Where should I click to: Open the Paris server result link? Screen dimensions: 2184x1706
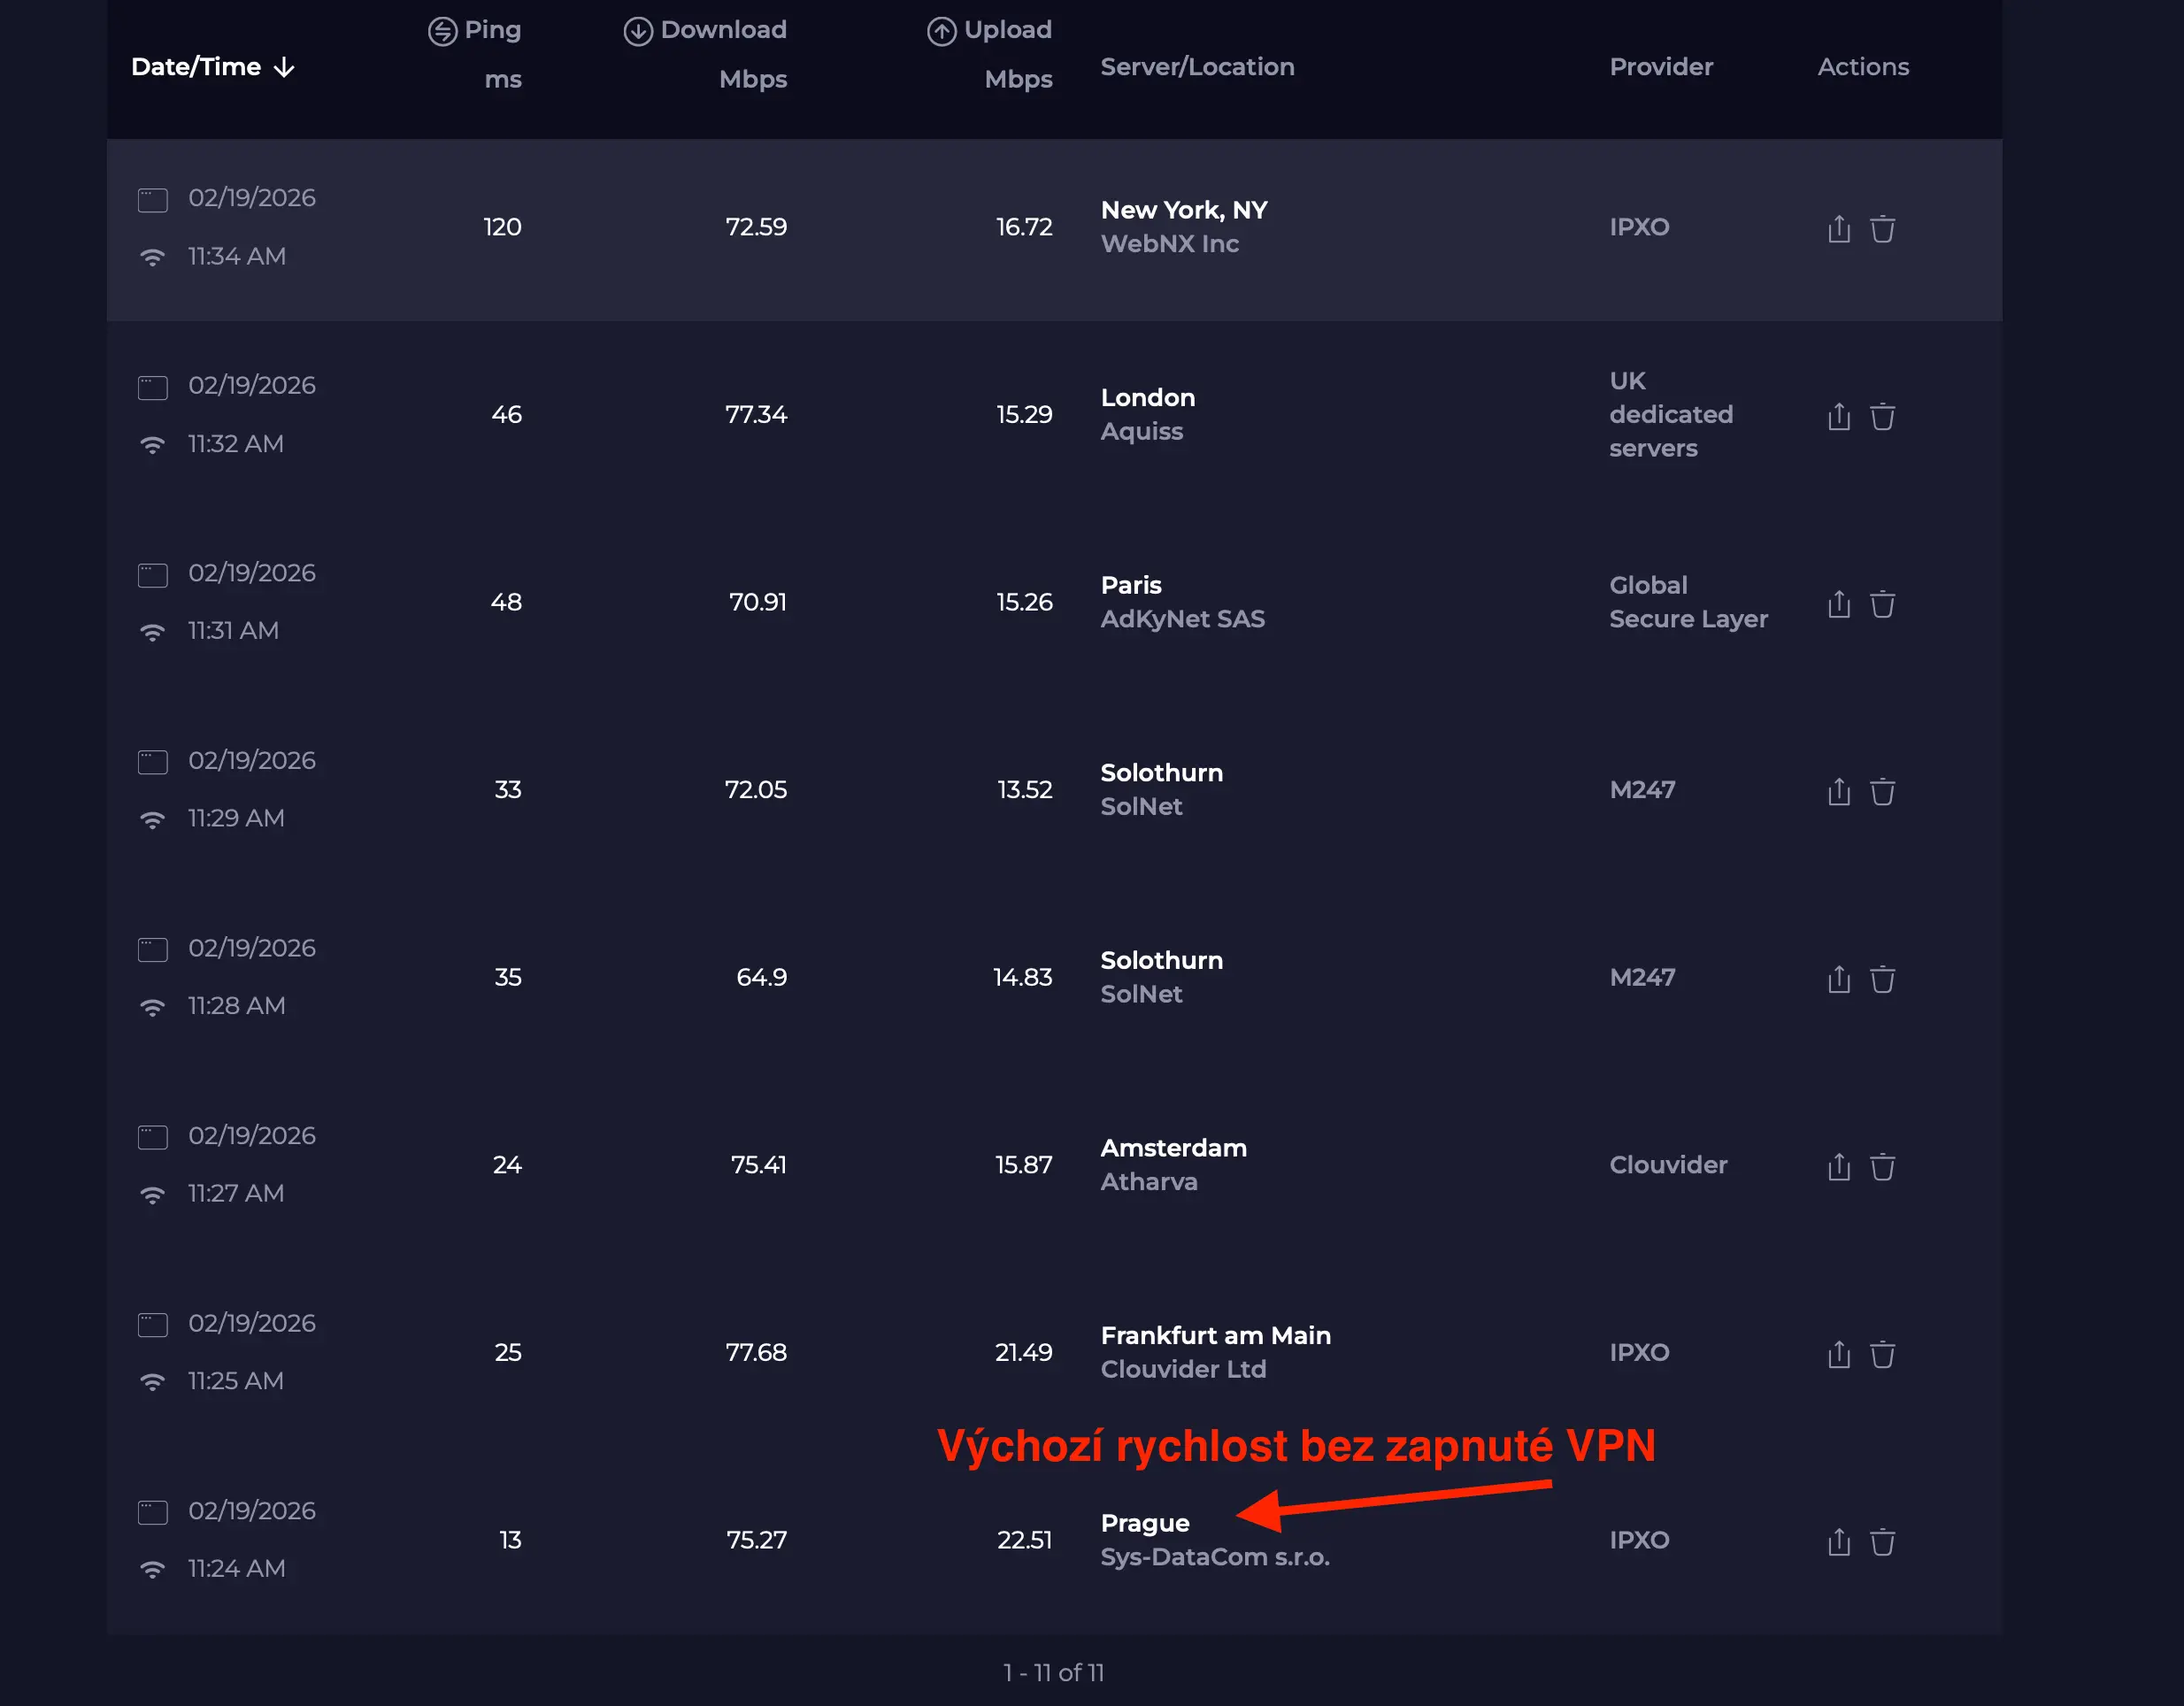1130,585
